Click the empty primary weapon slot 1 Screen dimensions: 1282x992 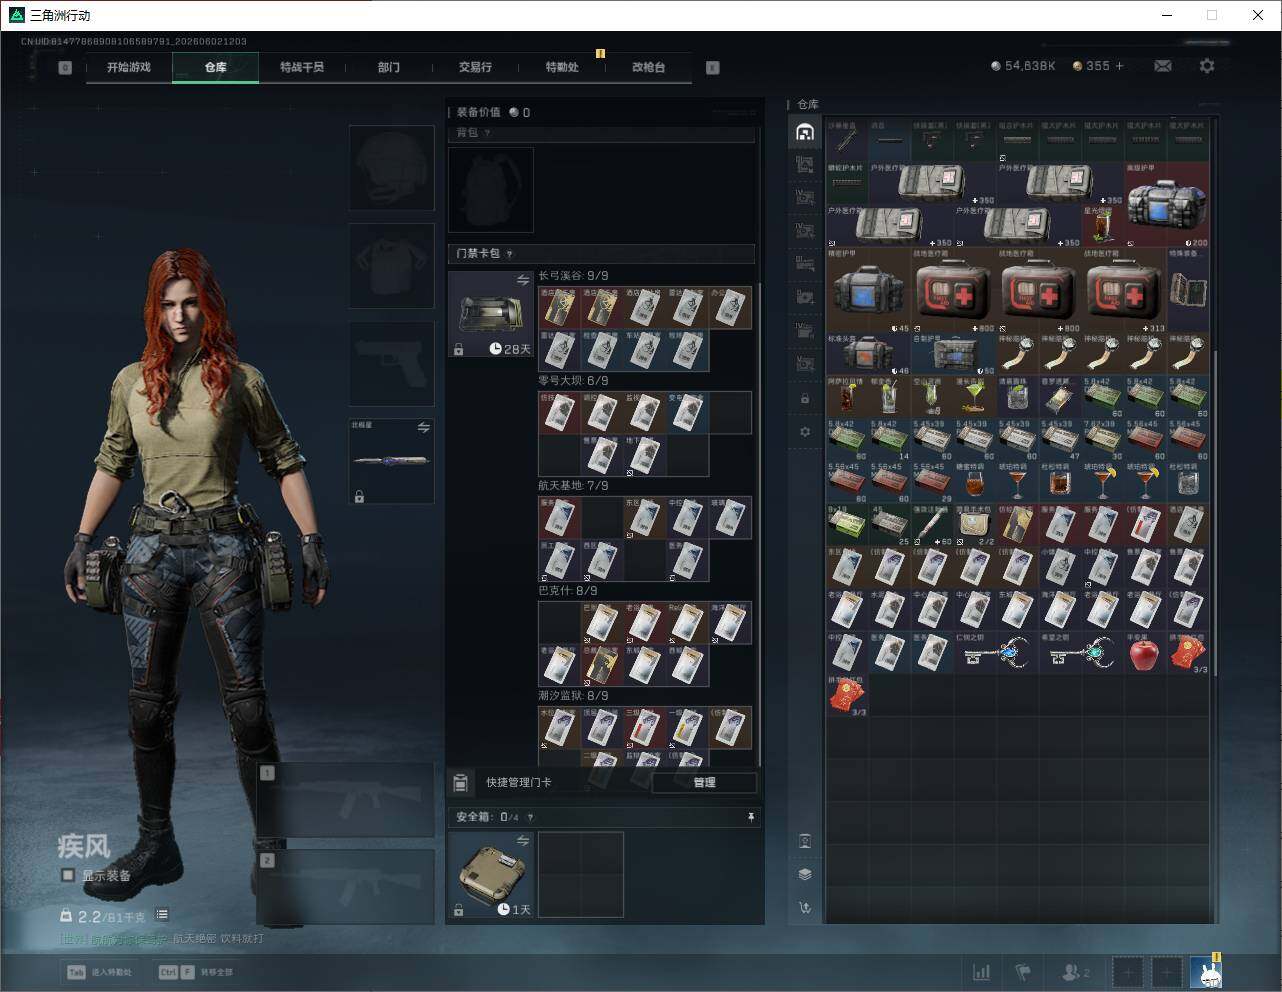coord(346,800)
